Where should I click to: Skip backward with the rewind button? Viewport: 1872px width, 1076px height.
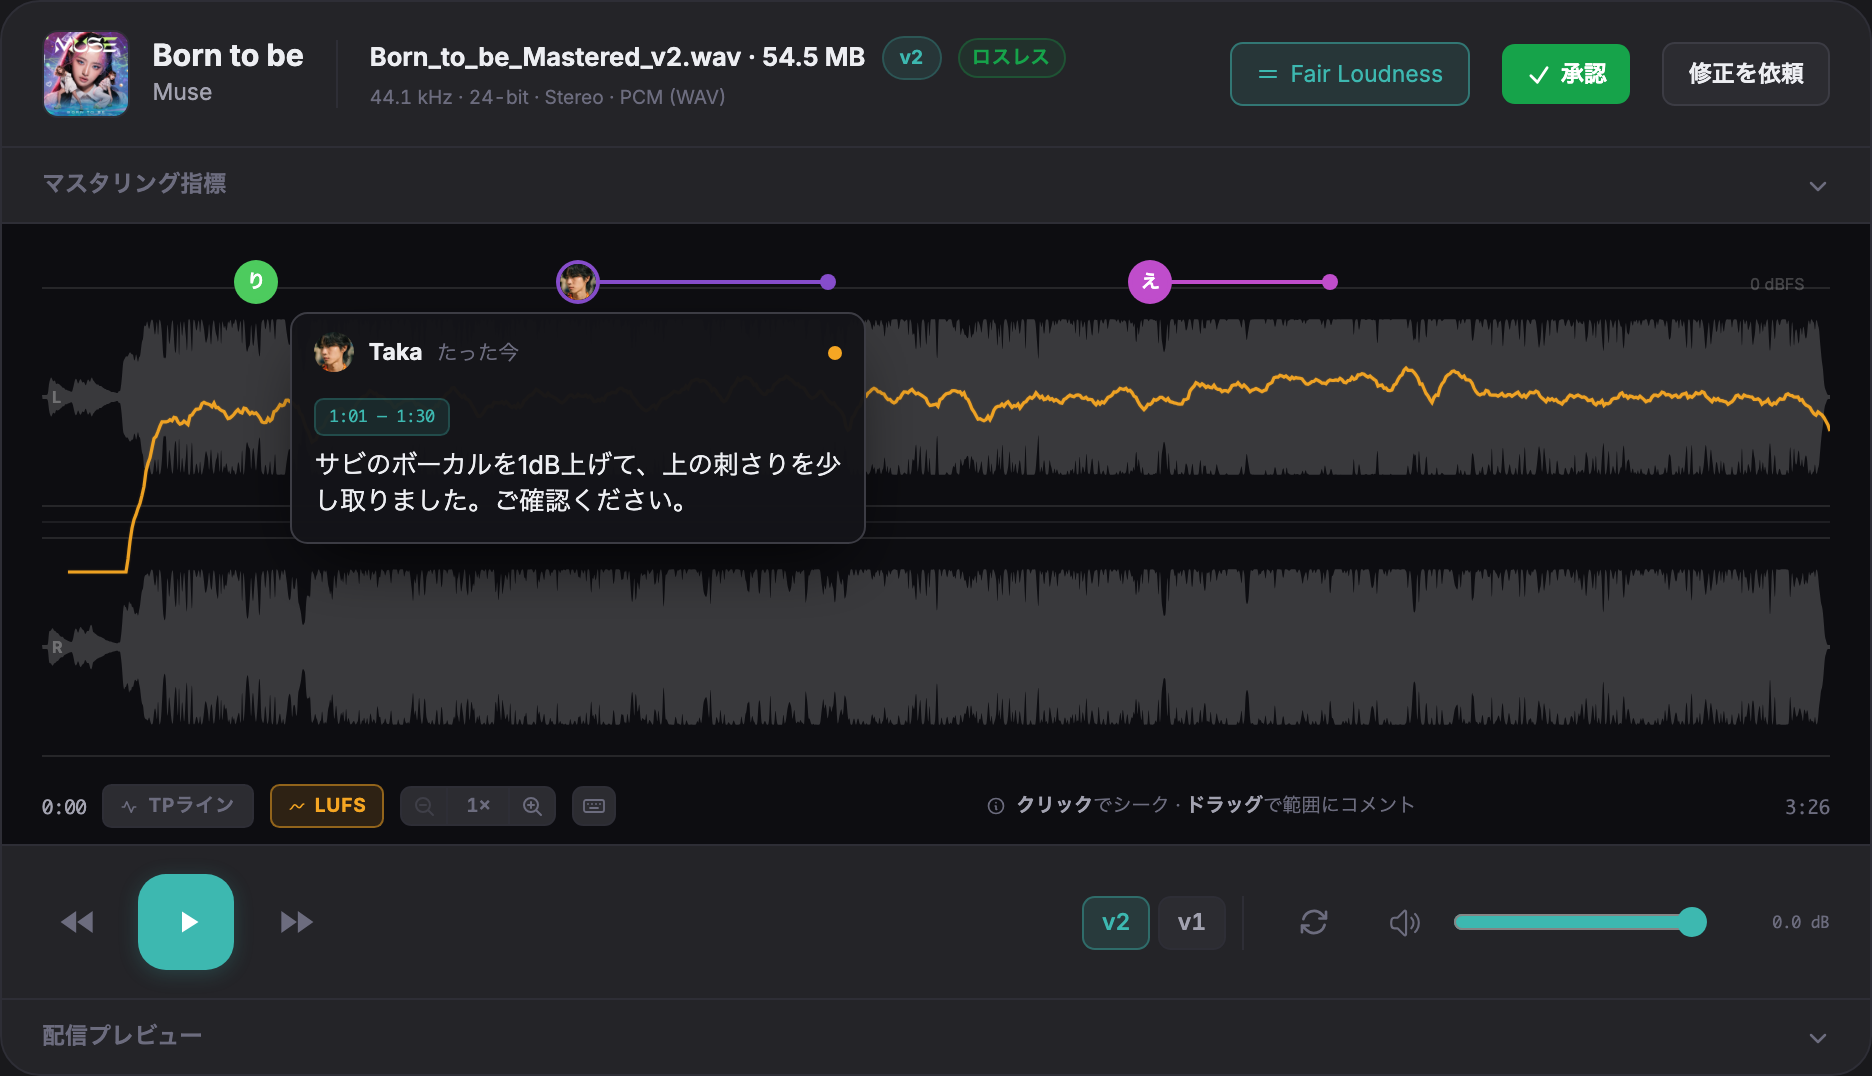click(x=78, y=922)
